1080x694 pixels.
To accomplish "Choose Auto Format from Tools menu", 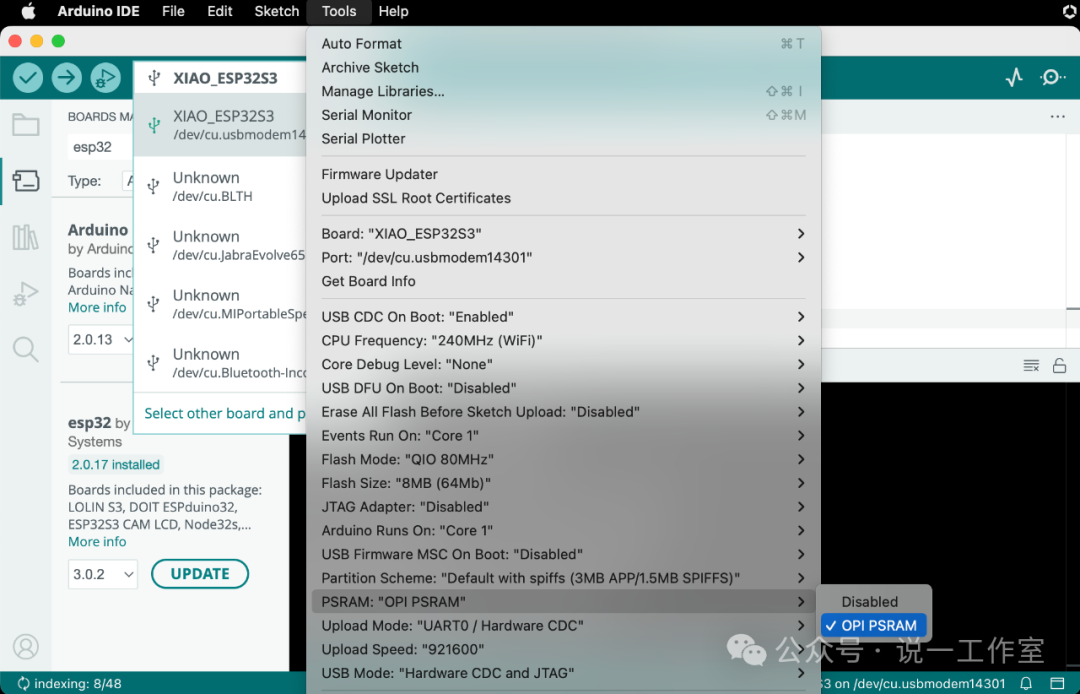I will pyautogui.click(x=563, y=44).
